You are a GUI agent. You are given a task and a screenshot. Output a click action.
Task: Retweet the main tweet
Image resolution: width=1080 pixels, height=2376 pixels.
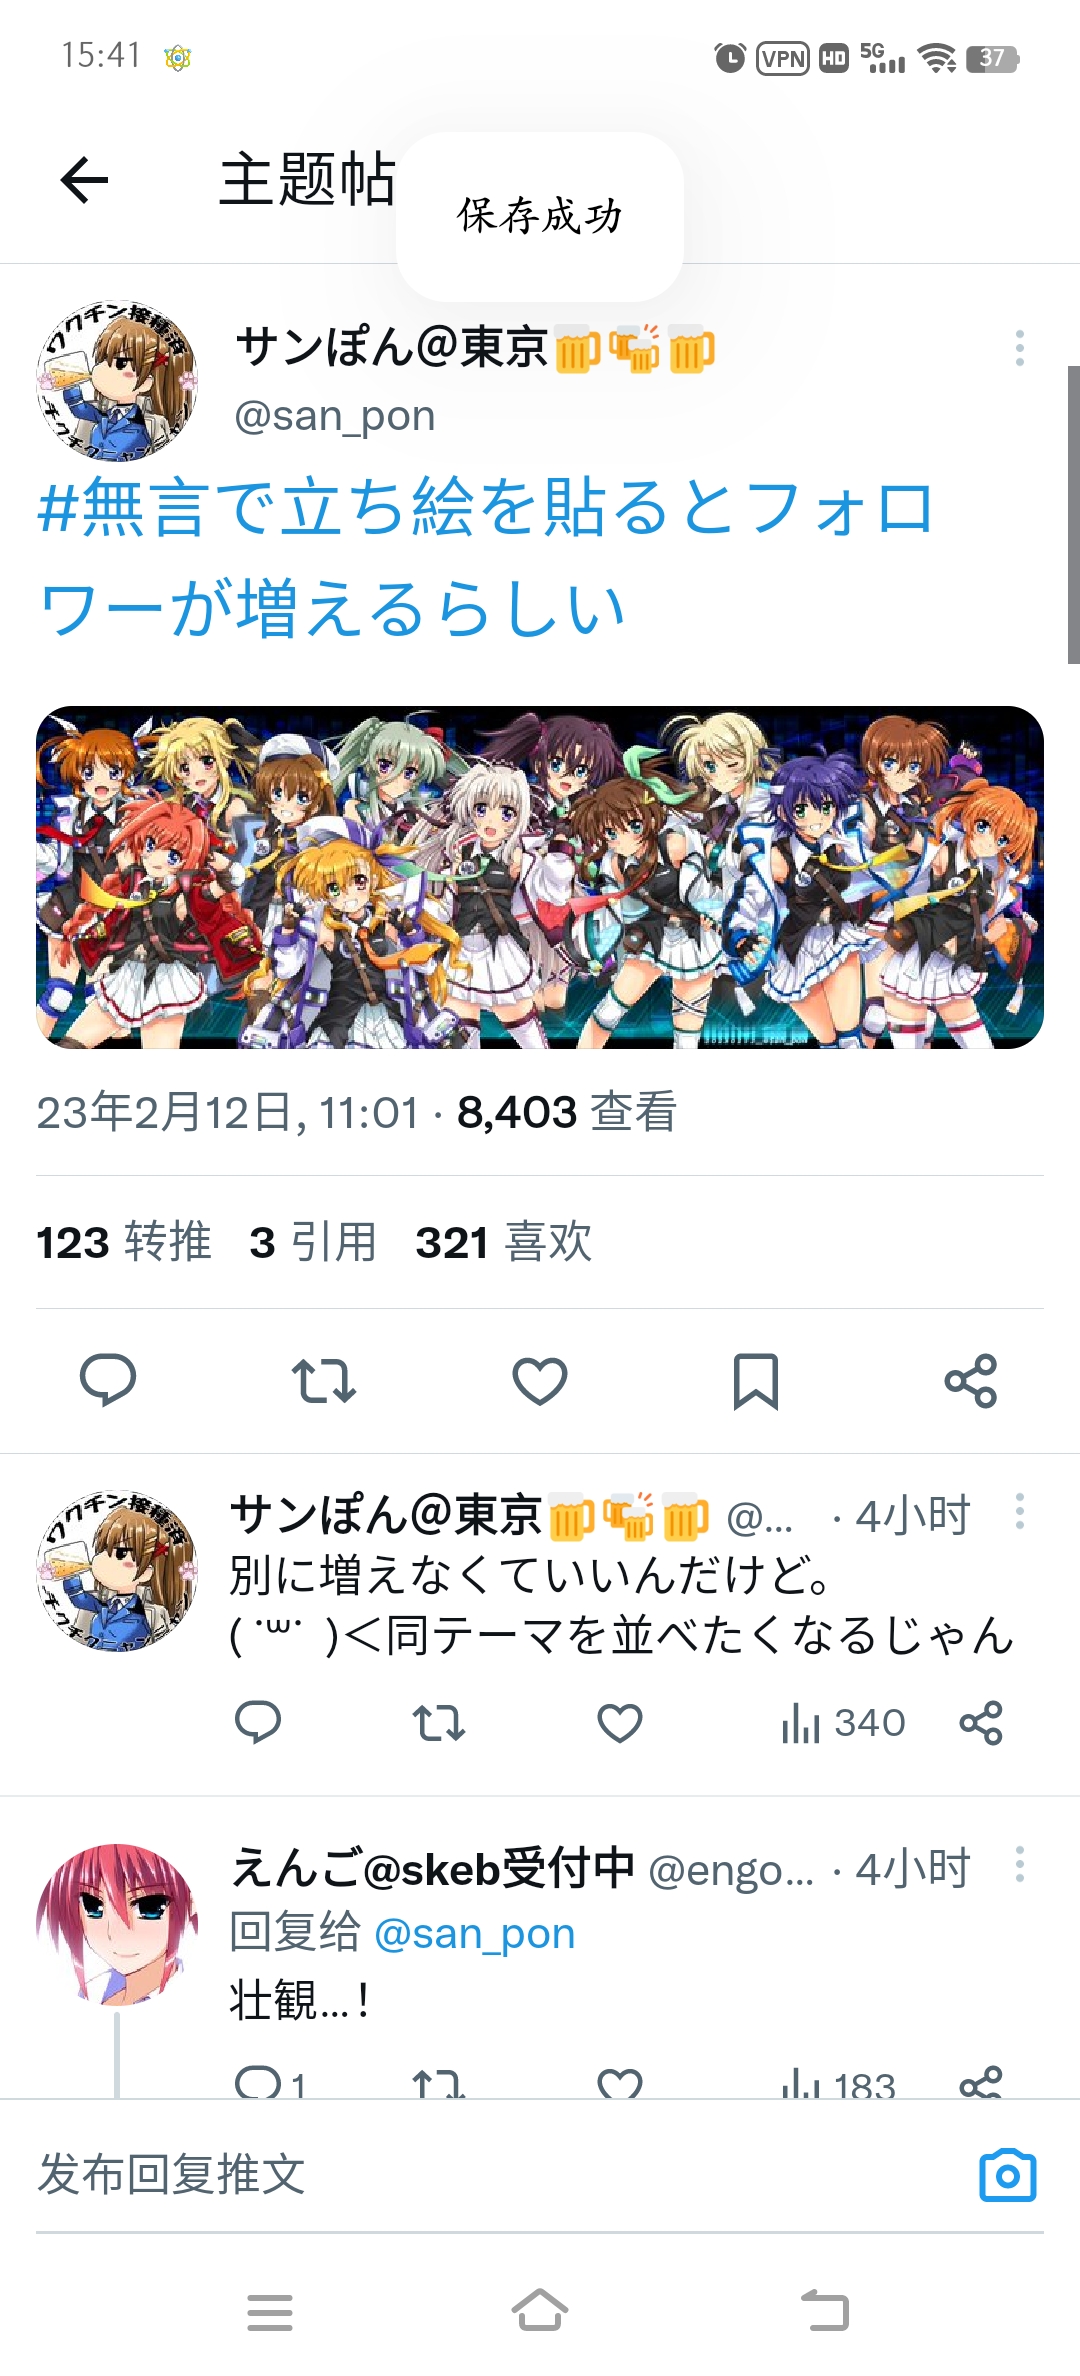tap(324, 1381)
